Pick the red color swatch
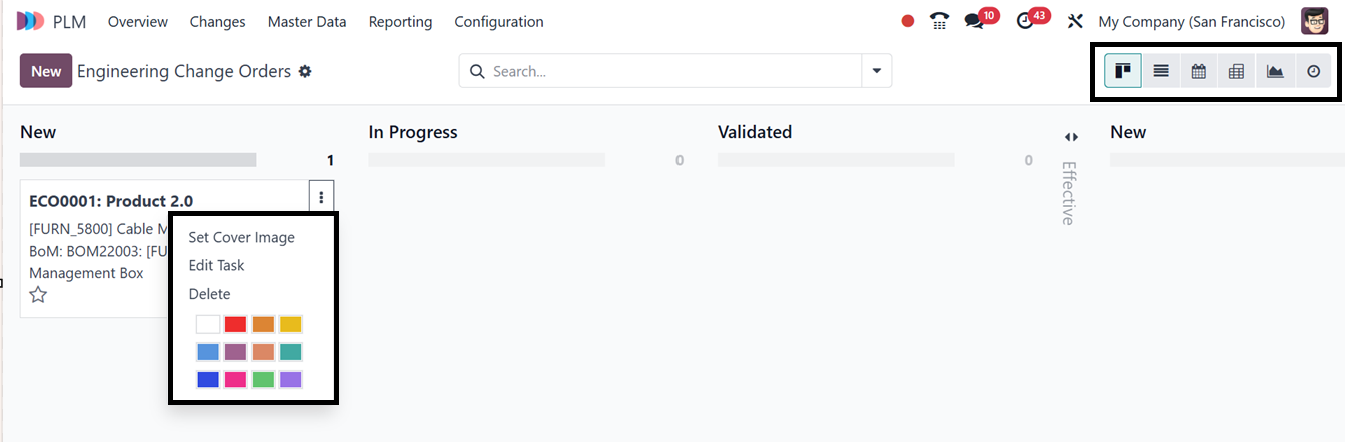 [235, 324]
